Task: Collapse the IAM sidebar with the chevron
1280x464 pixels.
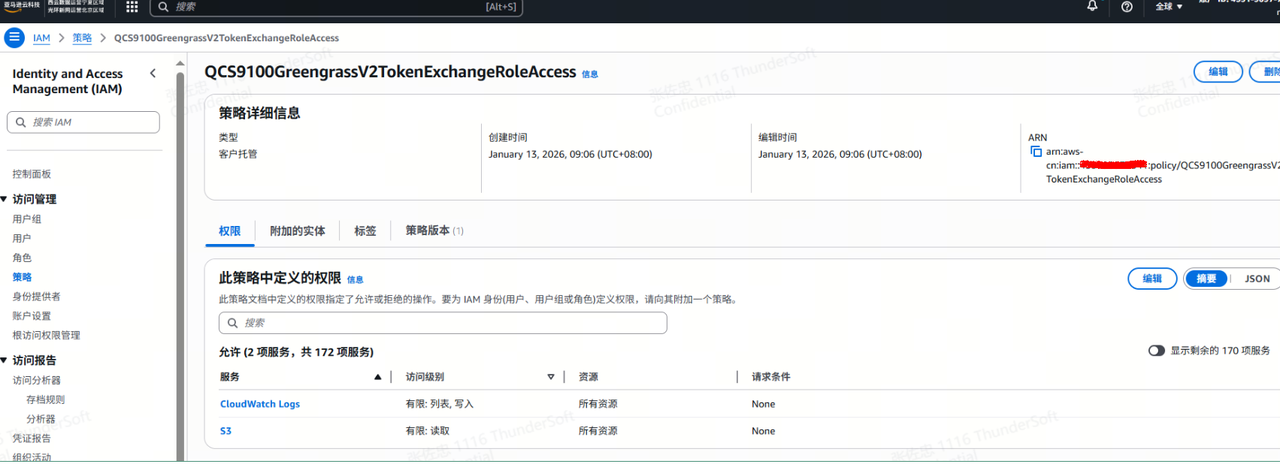Action: (x=153, y=73)
